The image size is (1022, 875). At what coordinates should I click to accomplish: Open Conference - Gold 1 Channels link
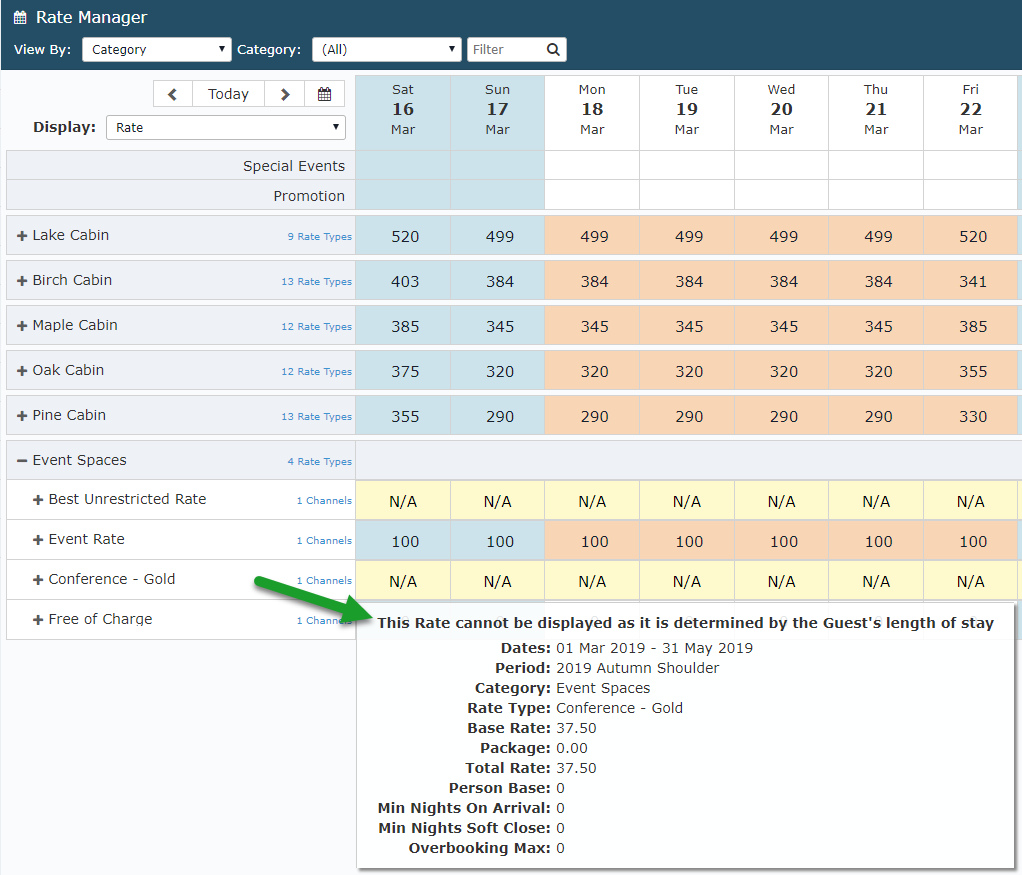pyautogui.click(x=324, y=580)
